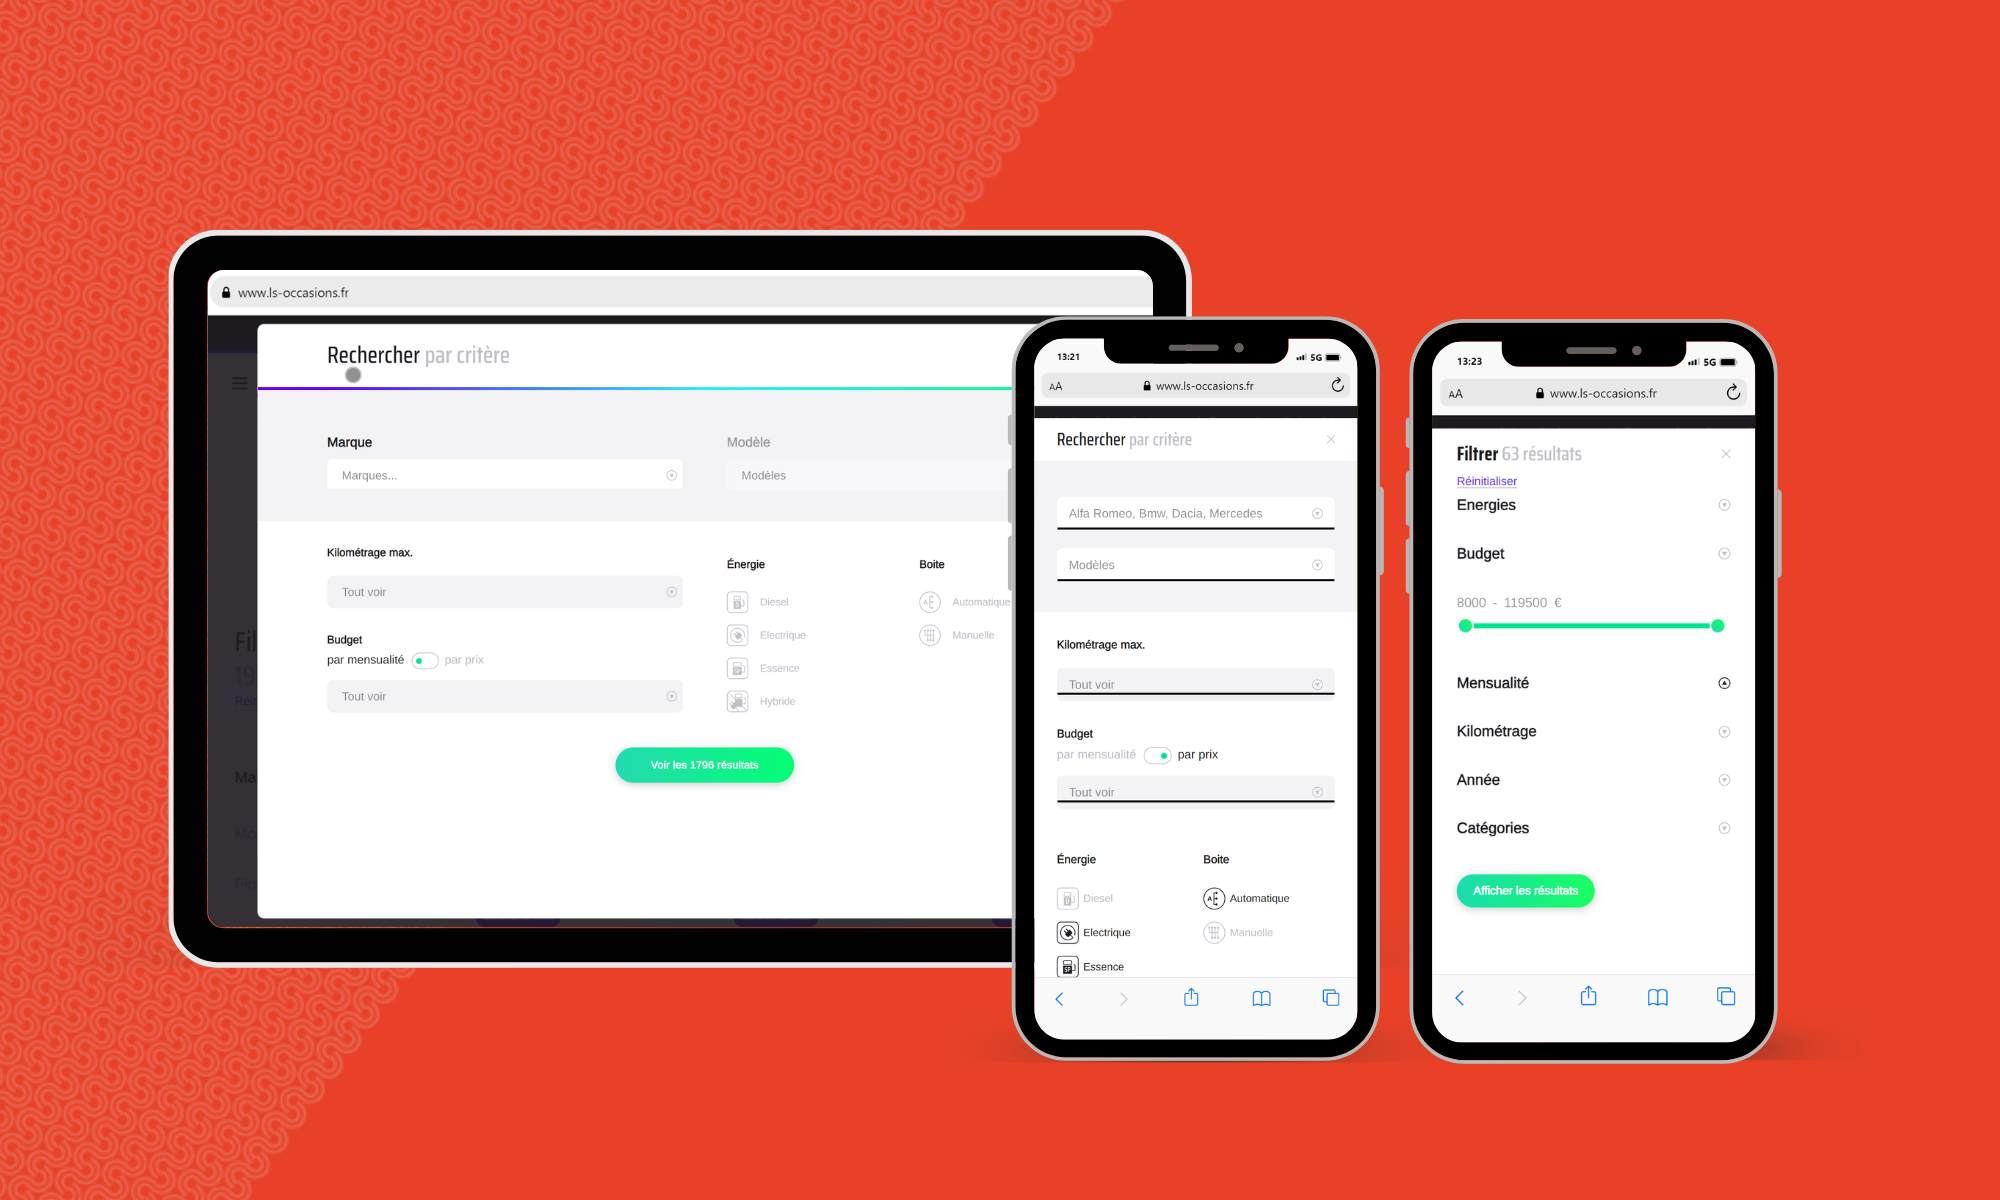
Task: Select the Marques input field
Action: tap(506, 474)
